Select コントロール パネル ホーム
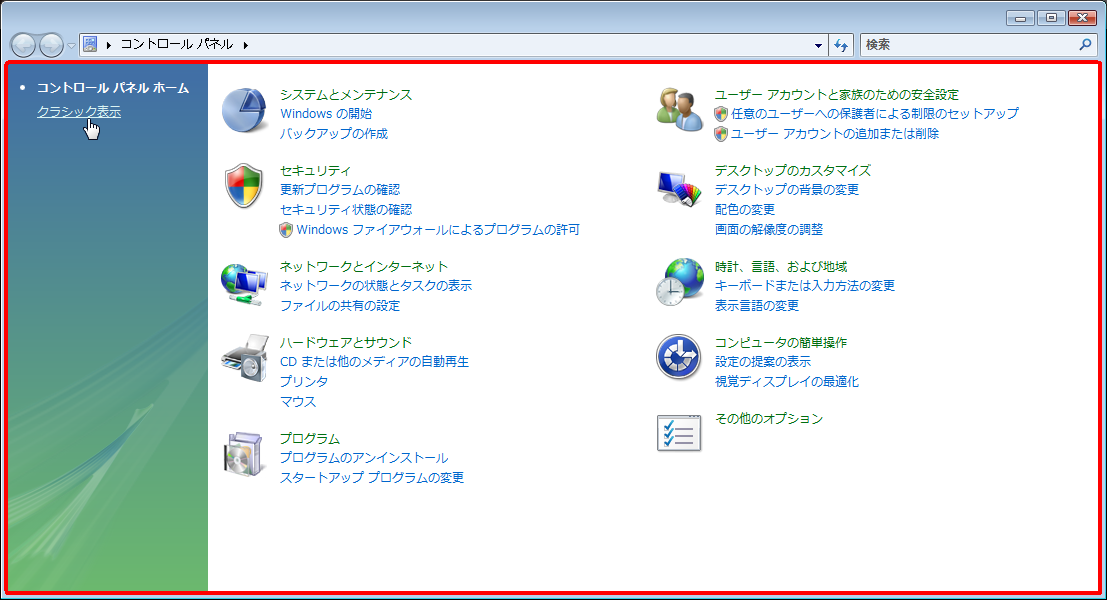Image resolution: width=1107 pixels, height=600 pixels. point(113,88)
